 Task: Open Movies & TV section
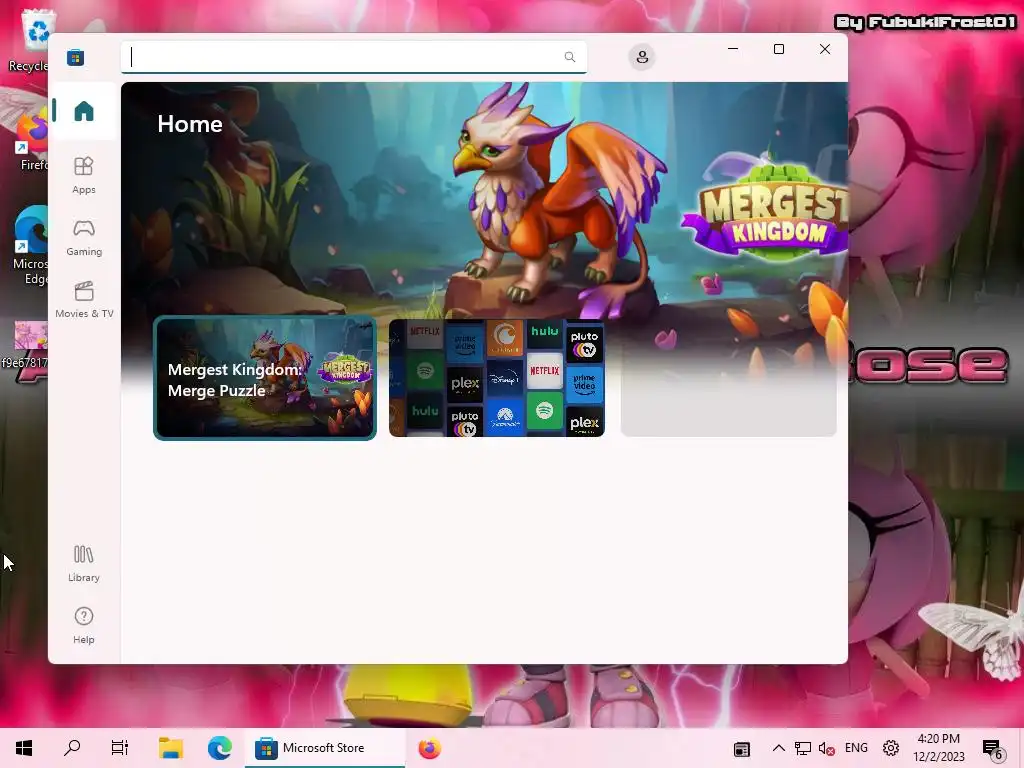[84, 300]
